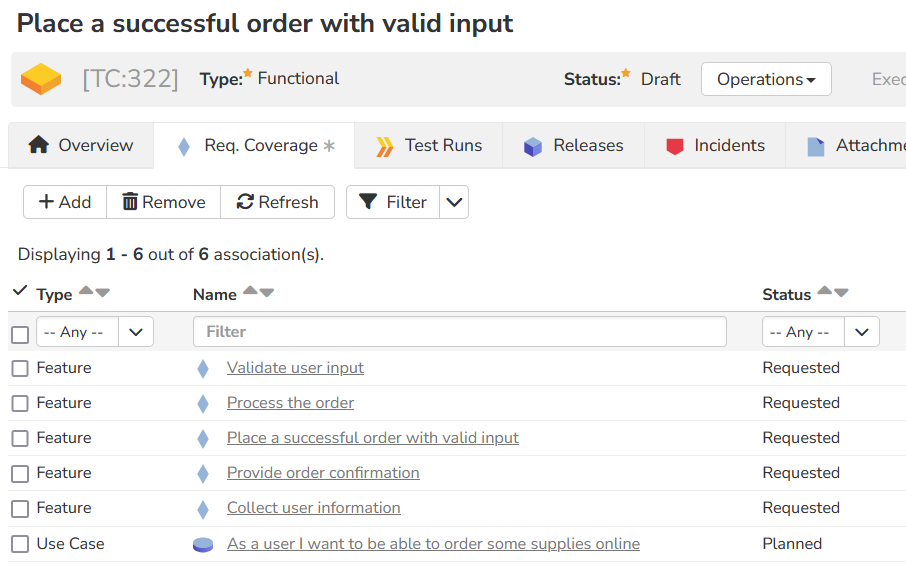Tick the Use Case row checkbox
The width and height of the screenshot is (906, 565).
[x=20, y=544]
